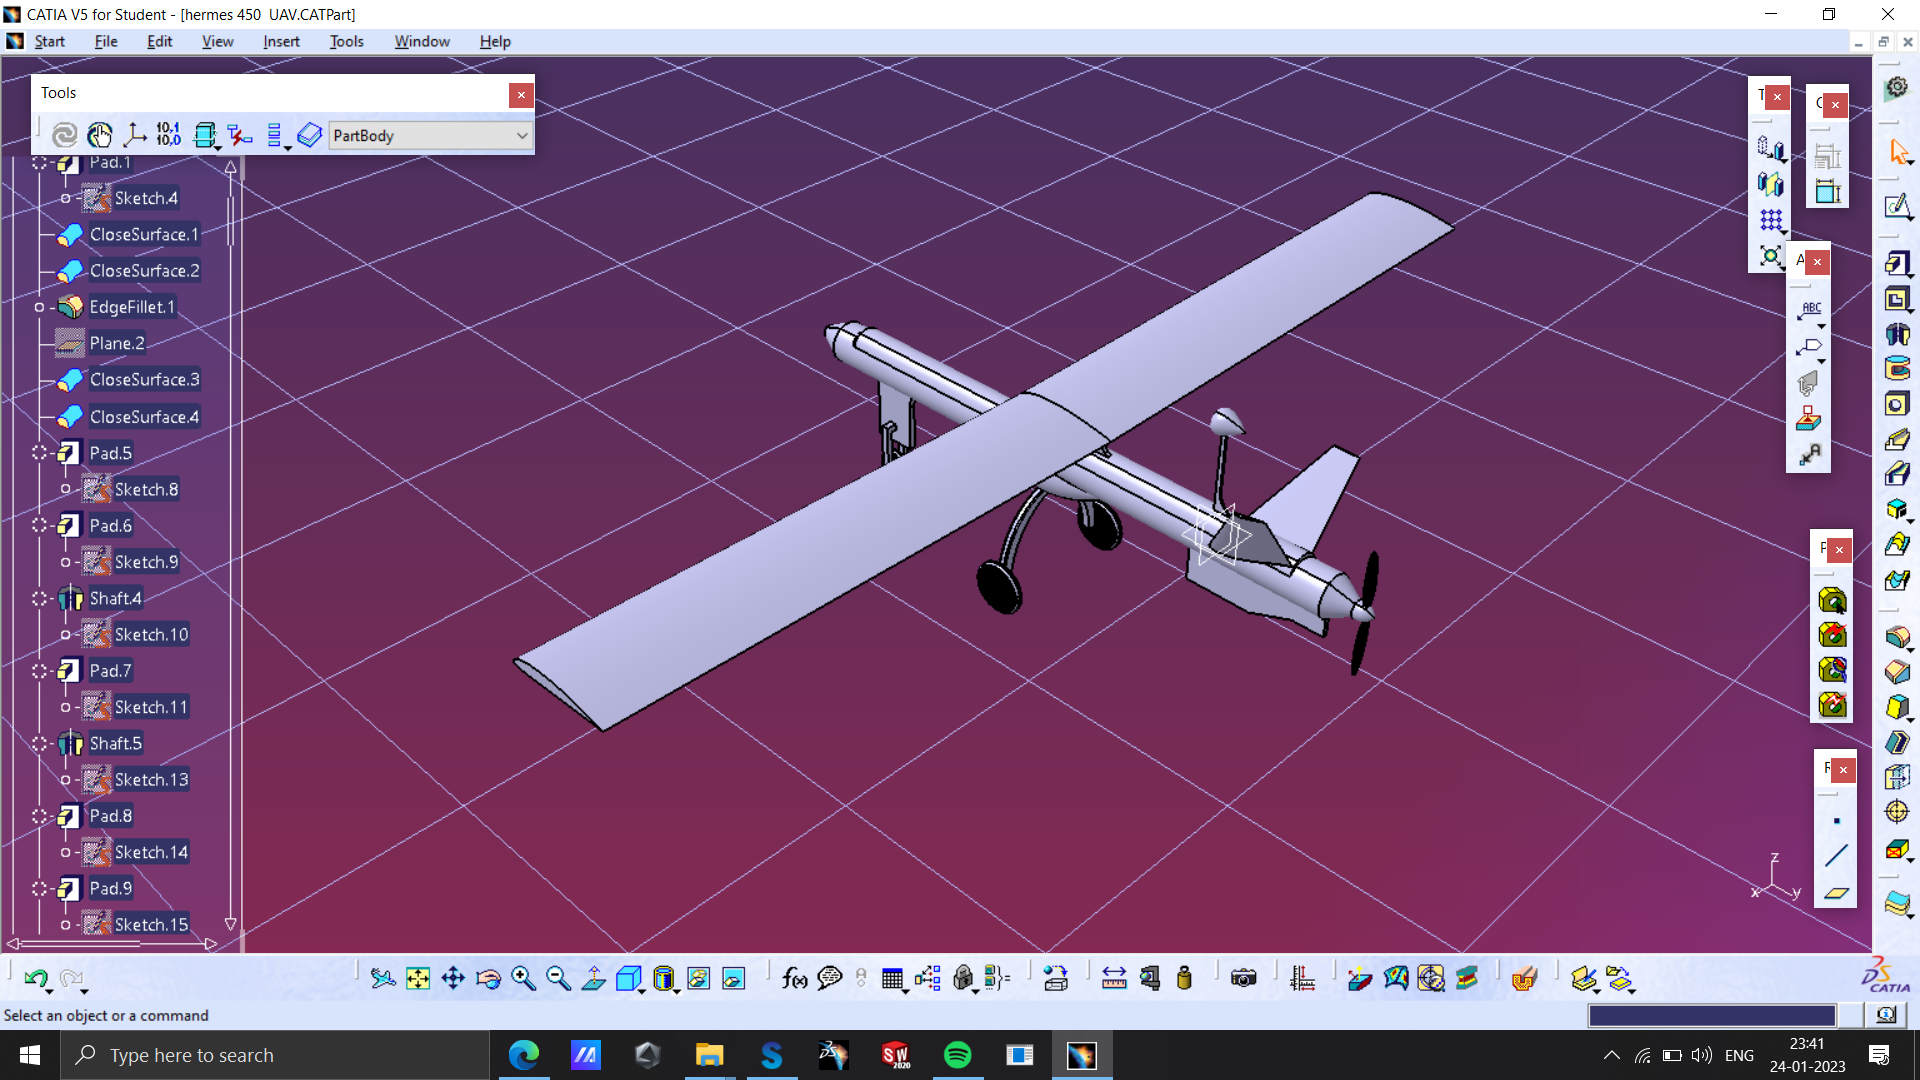
Task: Open the Insert menu
Action: pyautogui.click(x=281, y=41)
